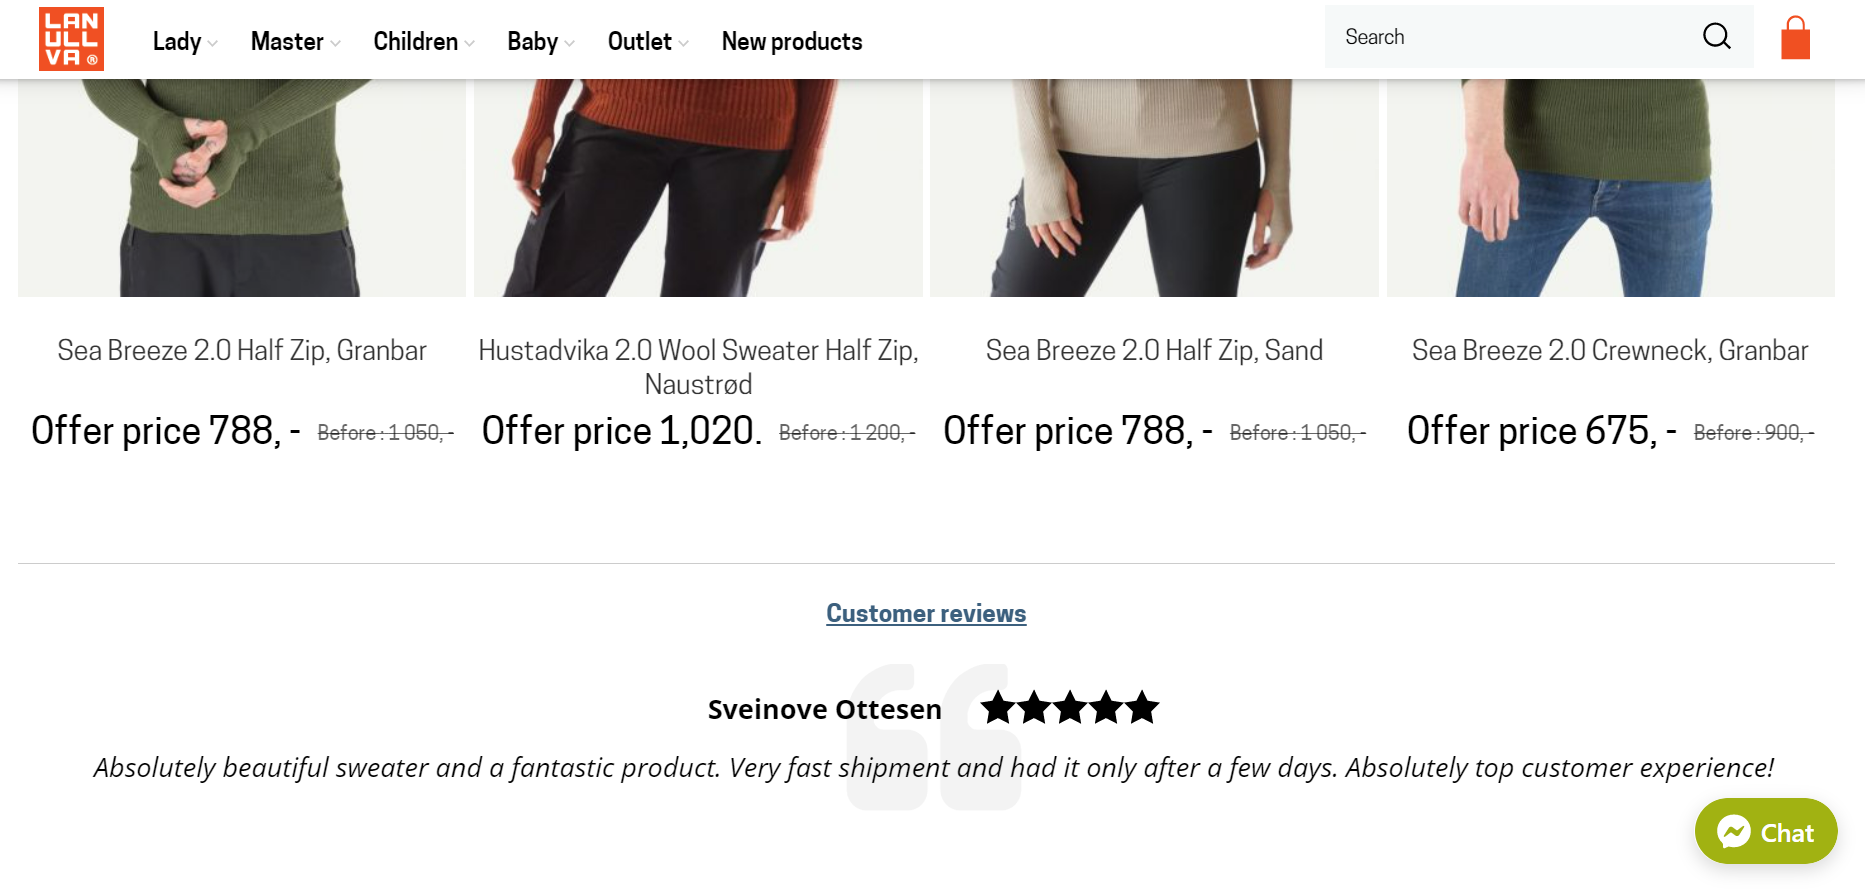Open Sea Breeze 2.0 Crewneck, Granbar title
The height and width of the screenshot is (896, 1865).
tap(1610, 351)
